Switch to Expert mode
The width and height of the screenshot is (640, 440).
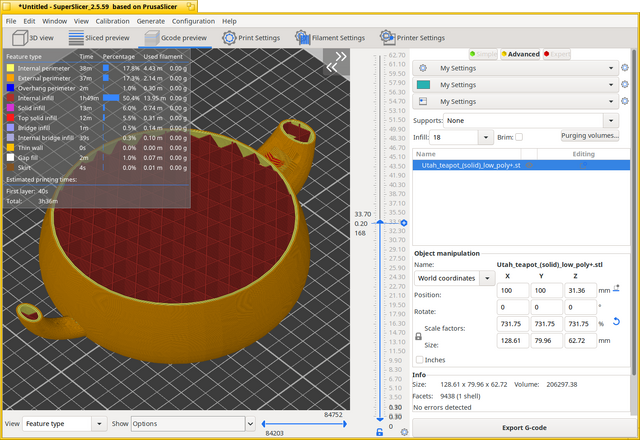pyautogui.click(x=557, y=54)
